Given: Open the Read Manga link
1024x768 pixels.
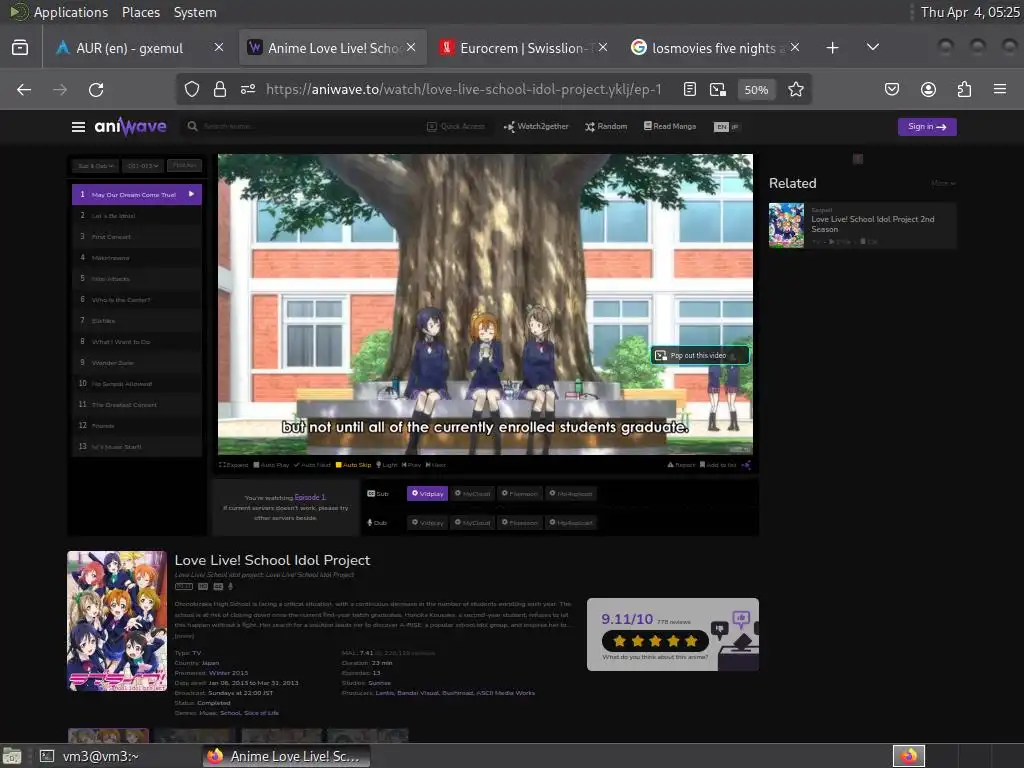Looking at the screenshot, I should point(670,126).
